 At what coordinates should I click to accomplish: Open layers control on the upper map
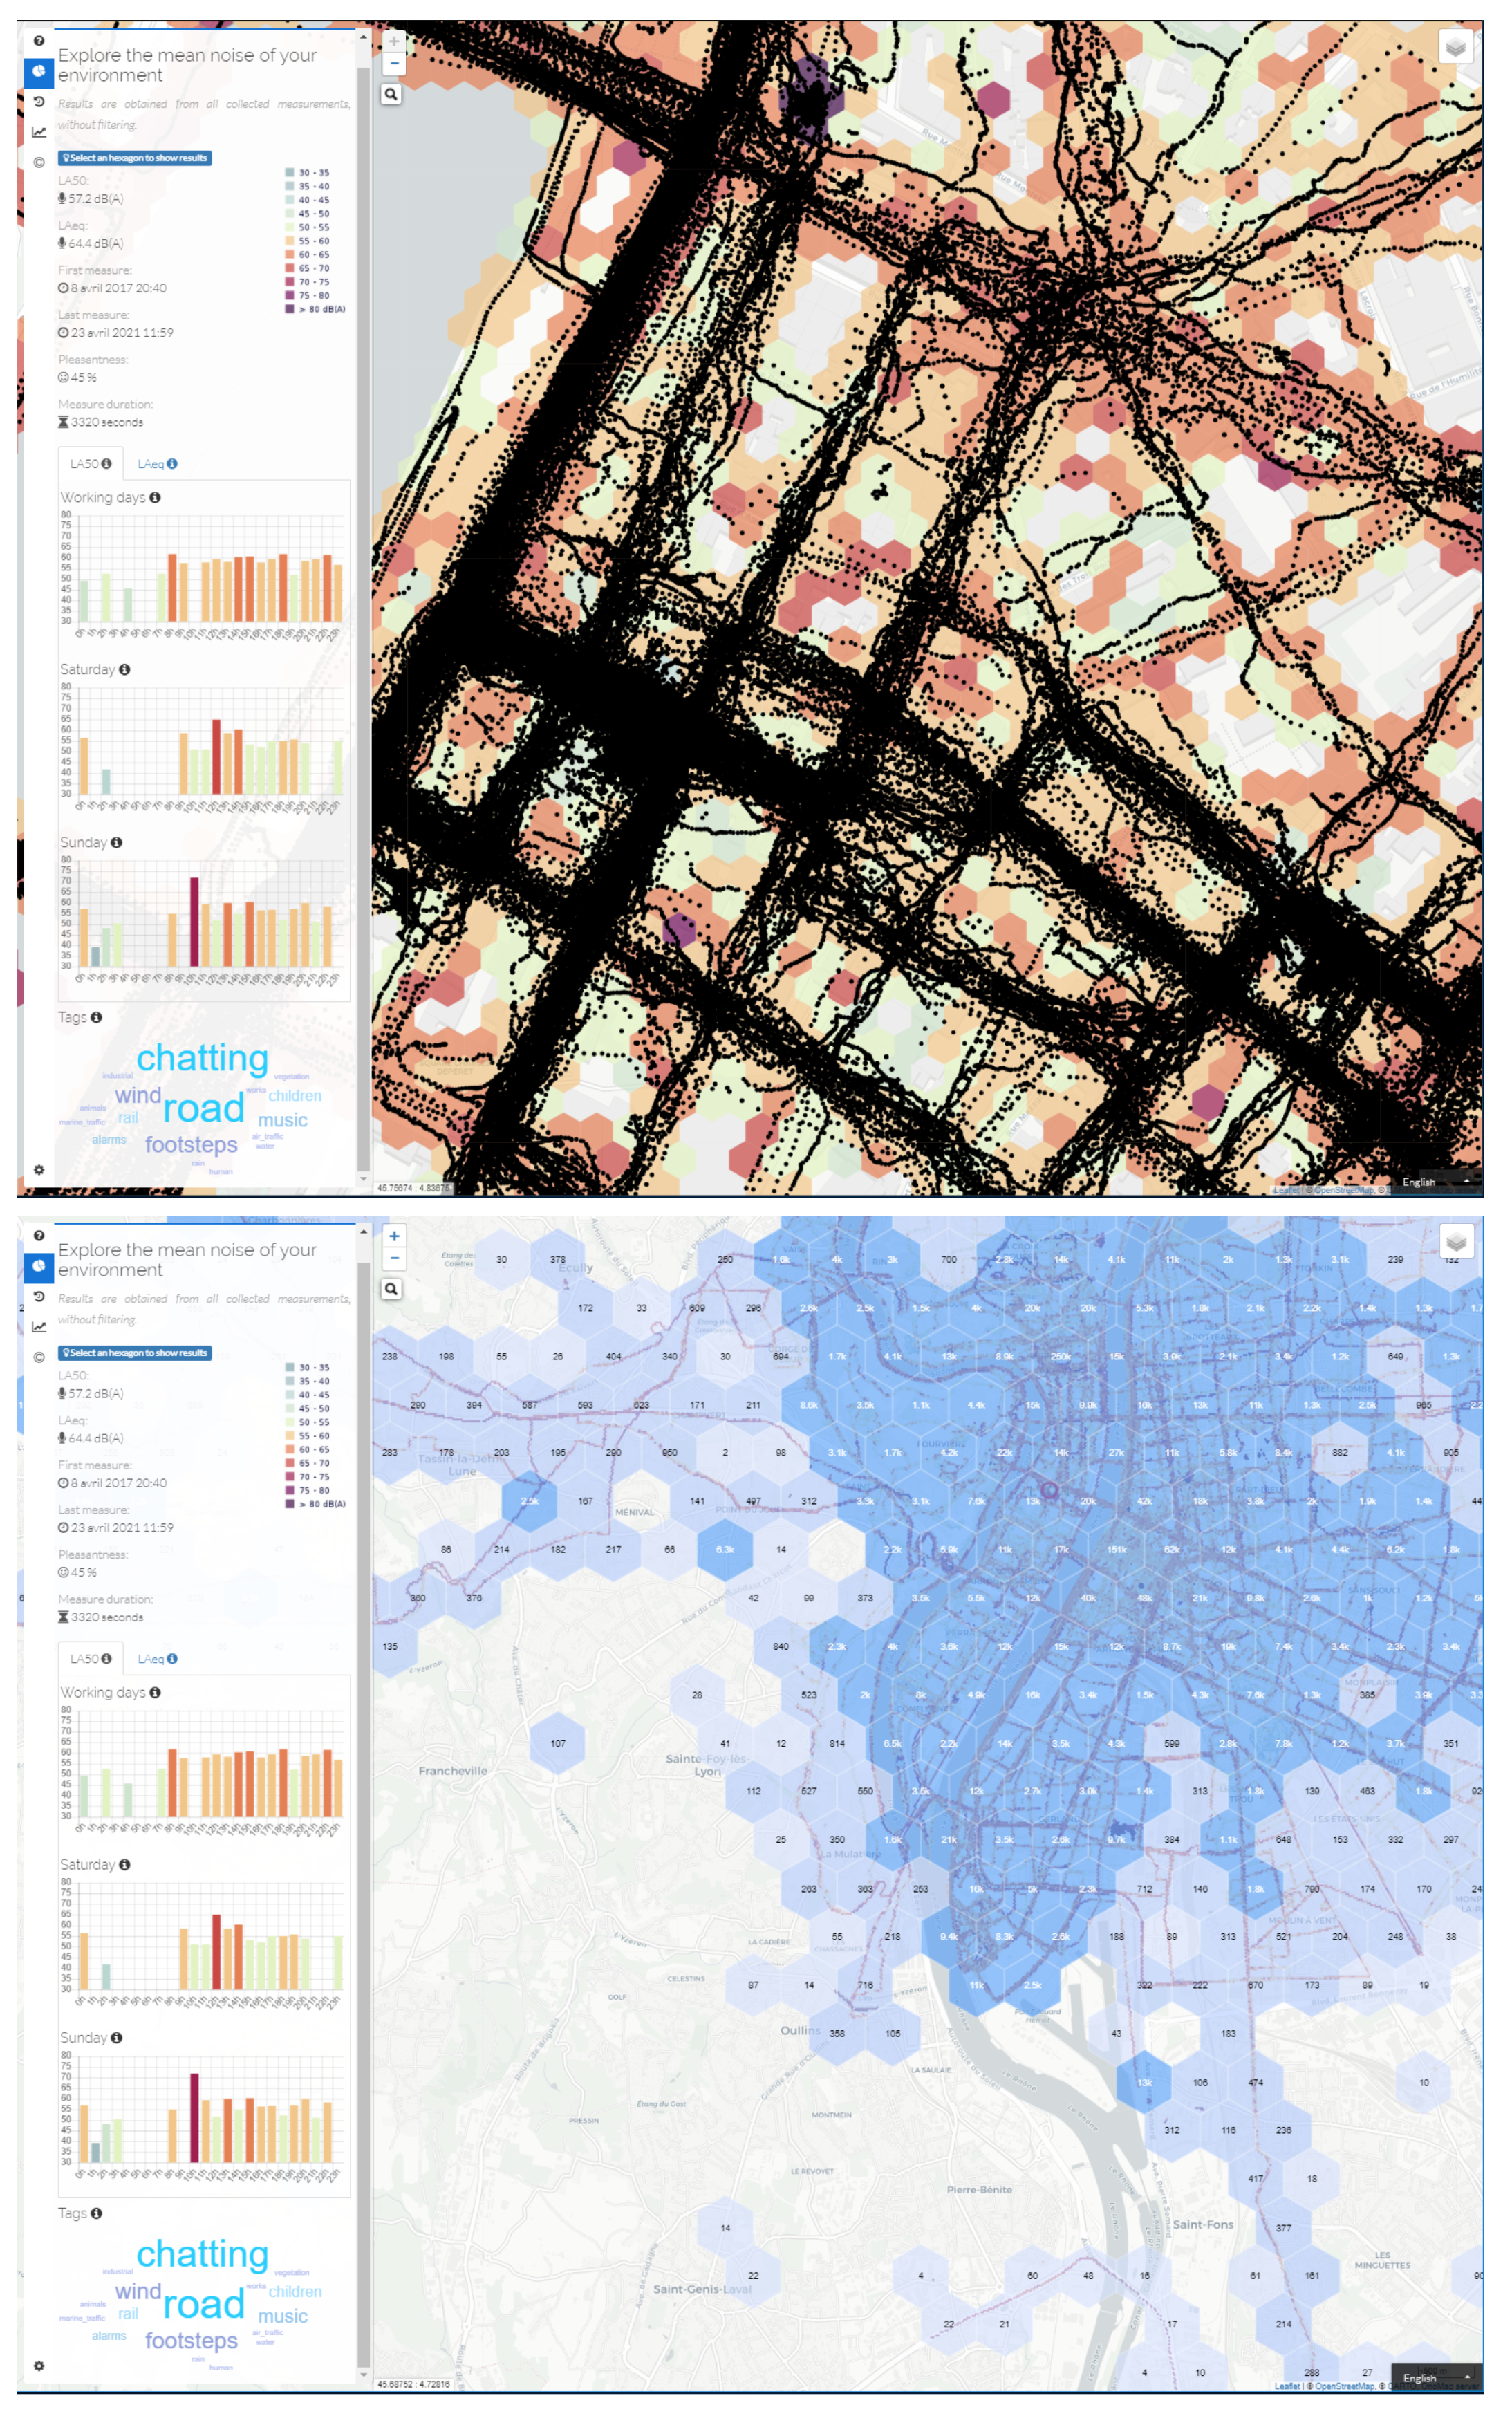coord(1455,46)
